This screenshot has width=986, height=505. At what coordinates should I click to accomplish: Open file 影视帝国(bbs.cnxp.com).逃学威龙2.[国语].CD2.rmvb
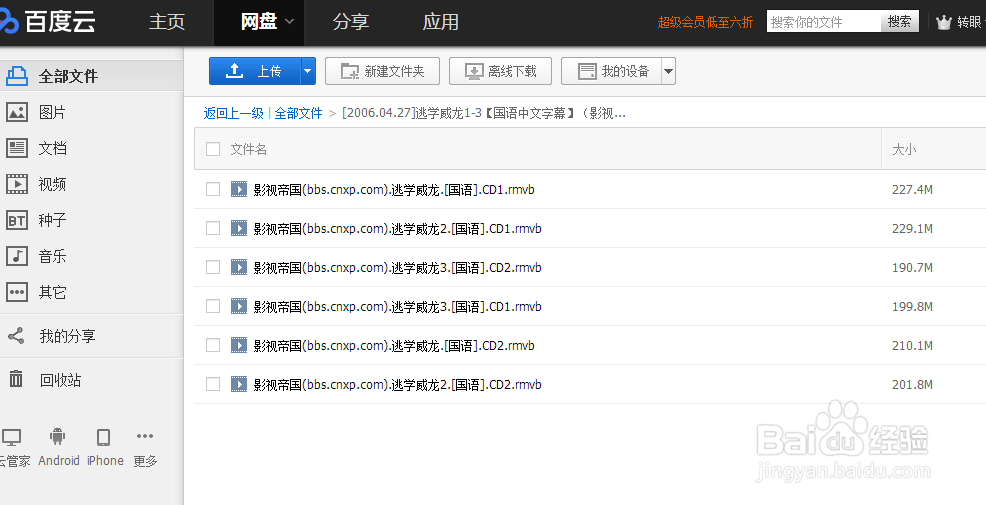[397, 384]
